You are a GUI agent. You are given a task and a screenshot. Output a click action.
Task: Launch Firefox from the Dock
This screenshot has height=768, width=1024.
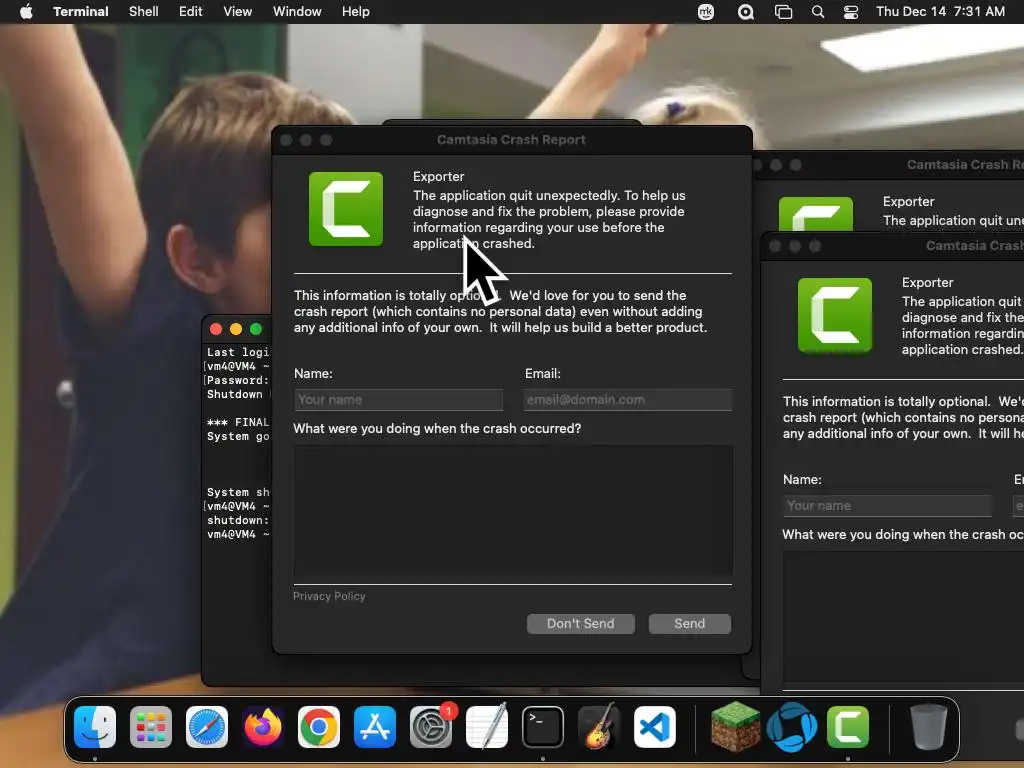(x=263, y=727)
